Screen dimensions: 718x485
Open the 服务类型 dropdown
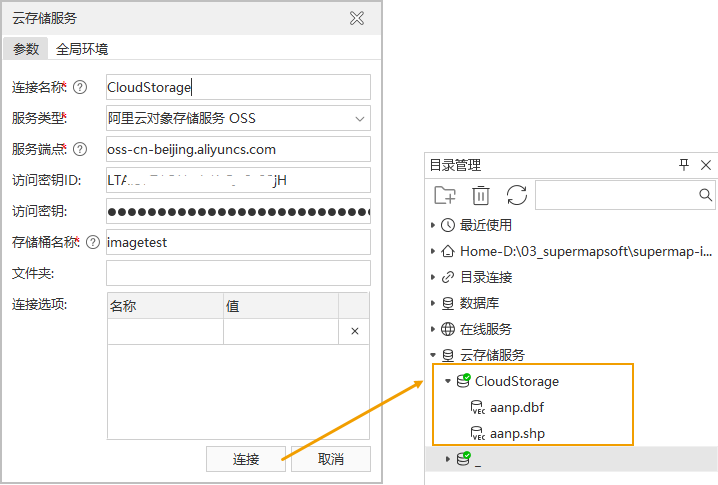point(359,118)
